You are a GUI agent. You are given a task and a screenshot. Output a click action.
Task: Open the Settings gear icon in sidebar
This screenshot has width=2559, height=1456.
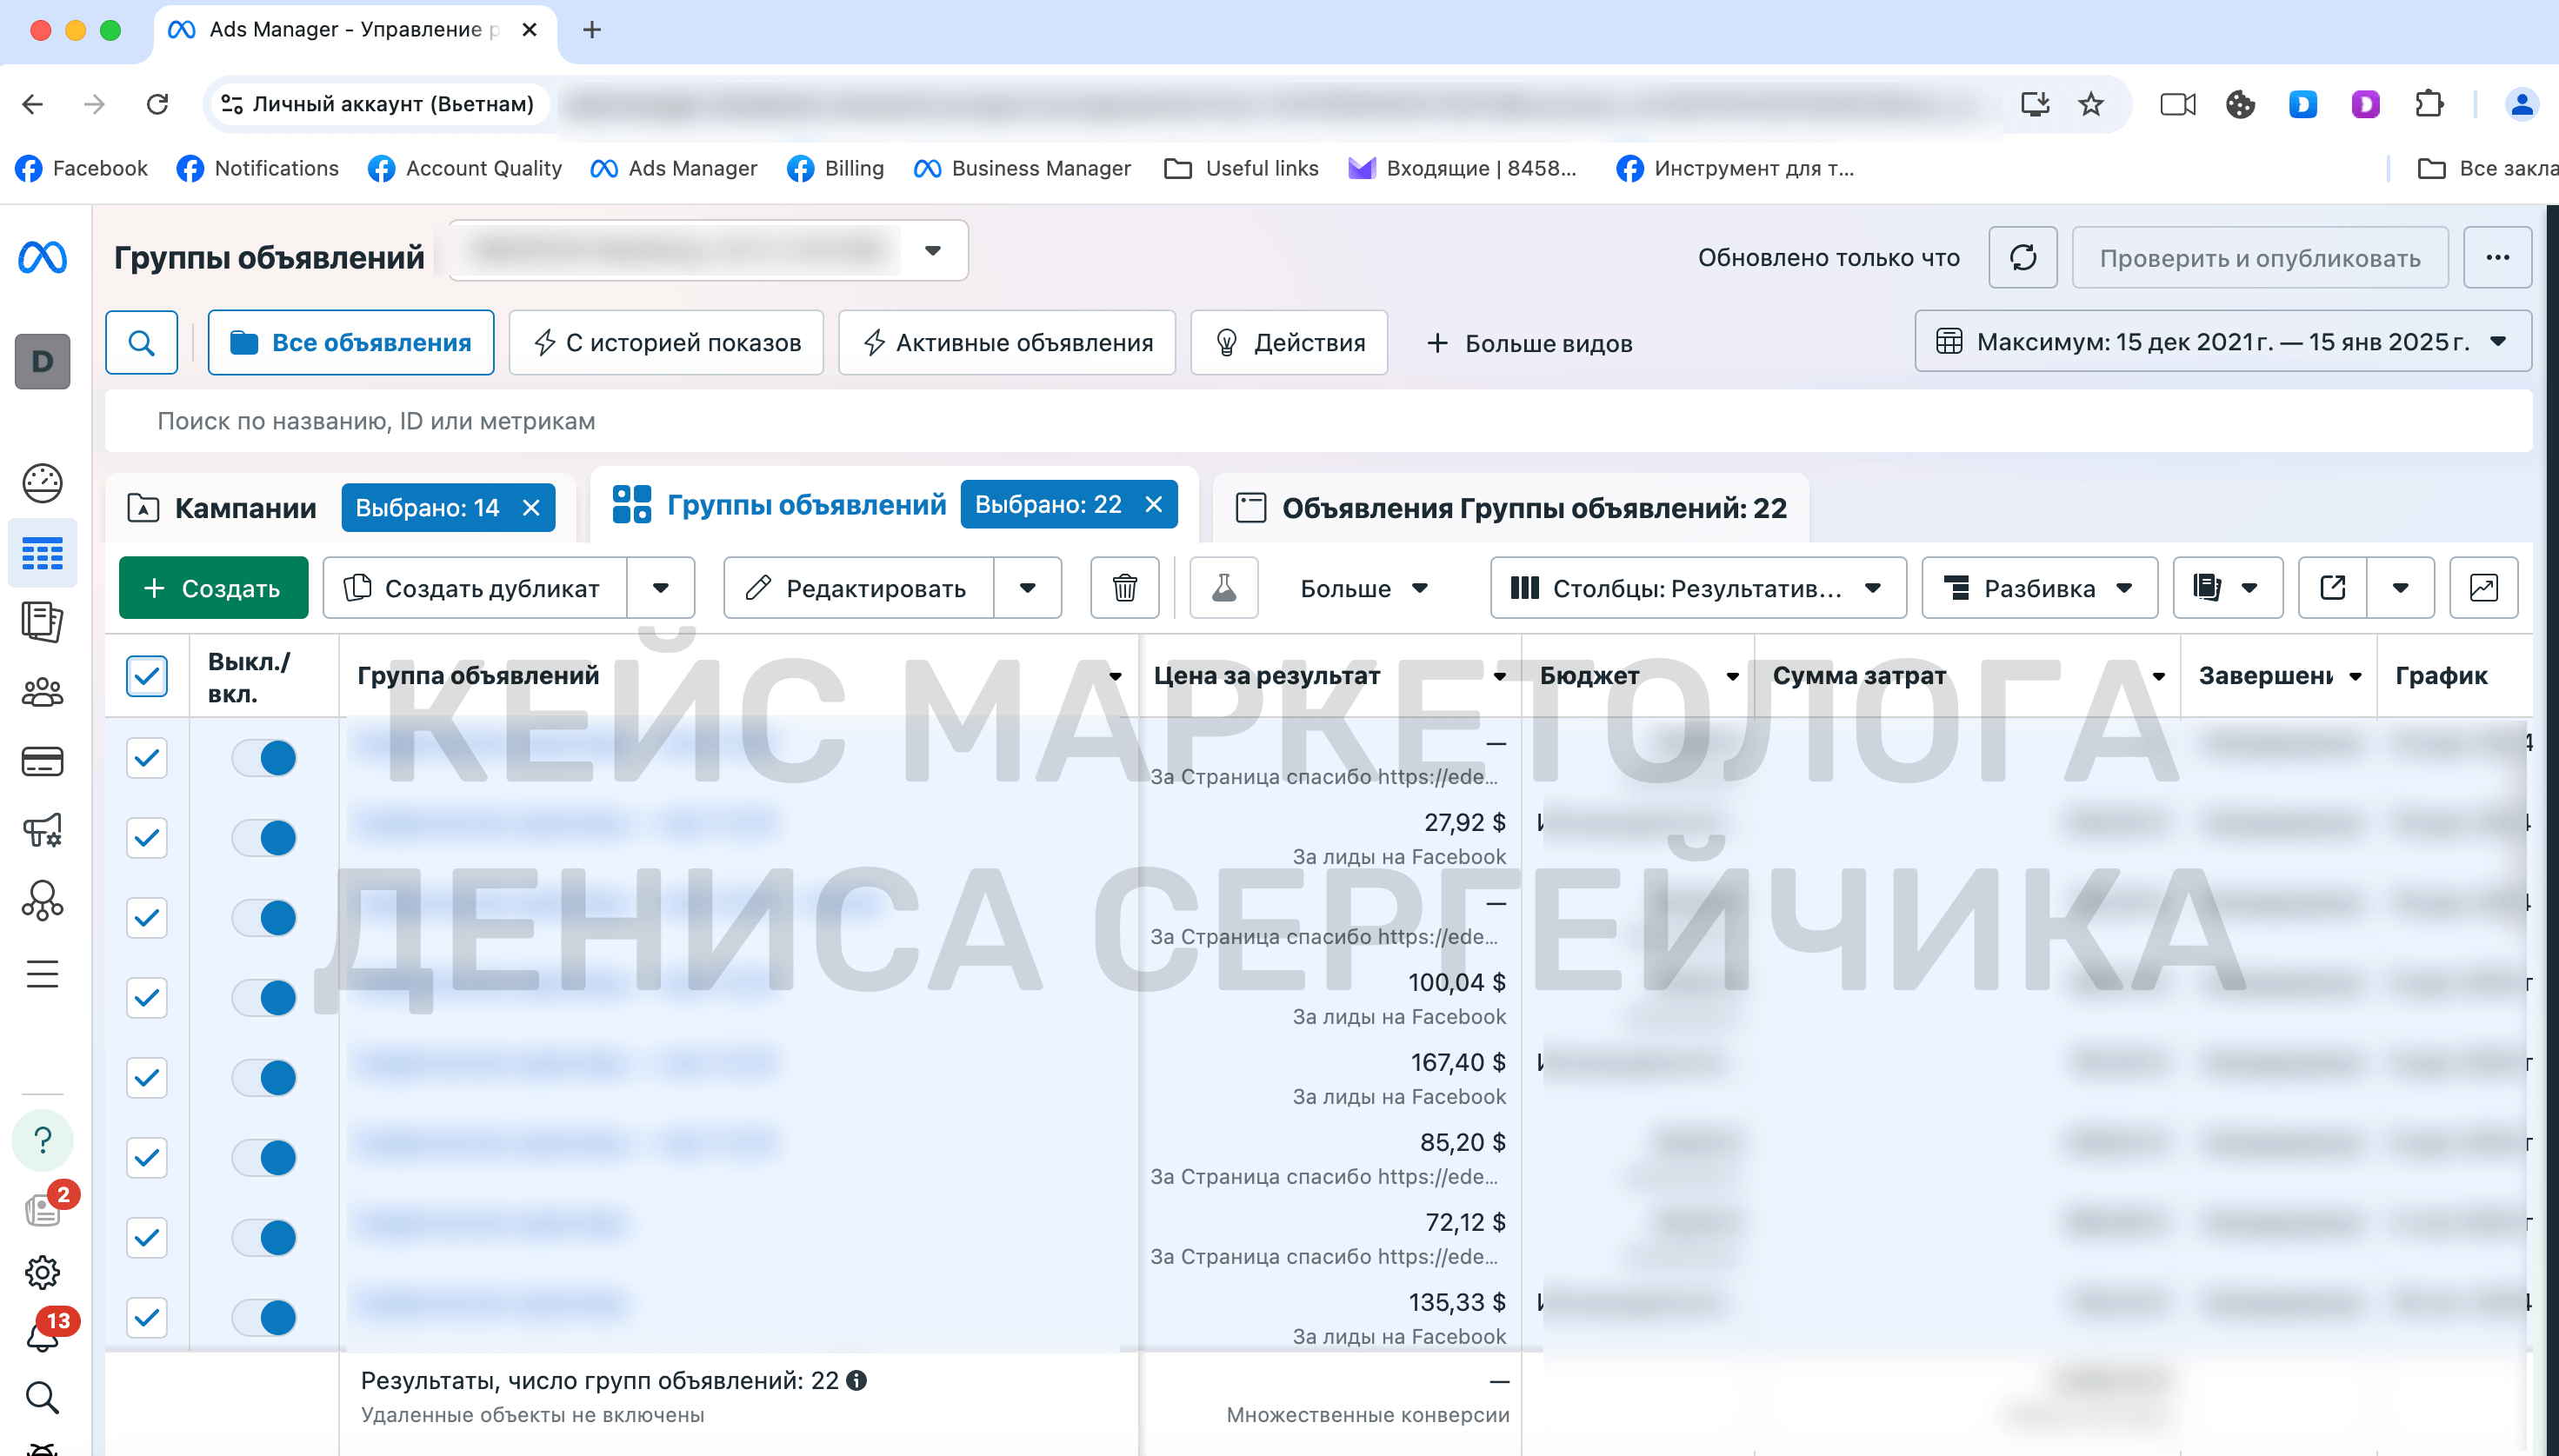tap(42, 1273)
